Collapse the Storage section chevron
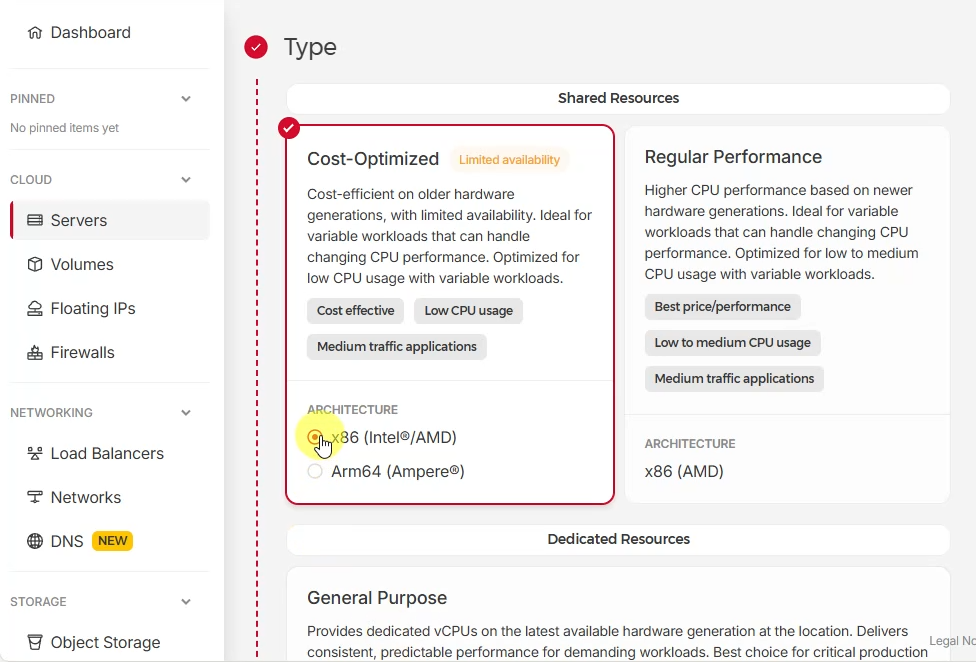The image size is (976, 662). tap(186, 602)
